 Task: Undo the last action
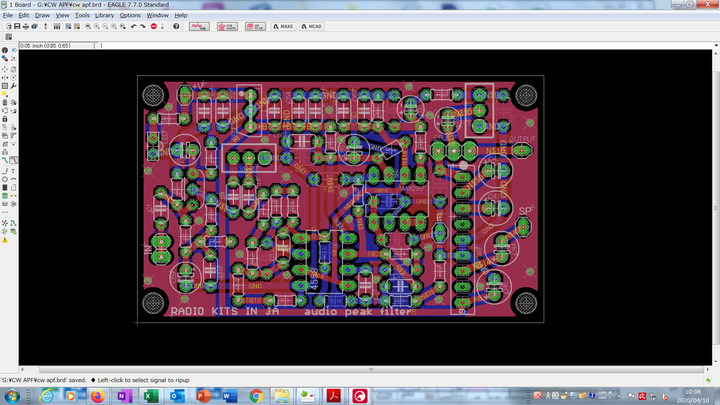pyautogui.click(x=133, y=26)
